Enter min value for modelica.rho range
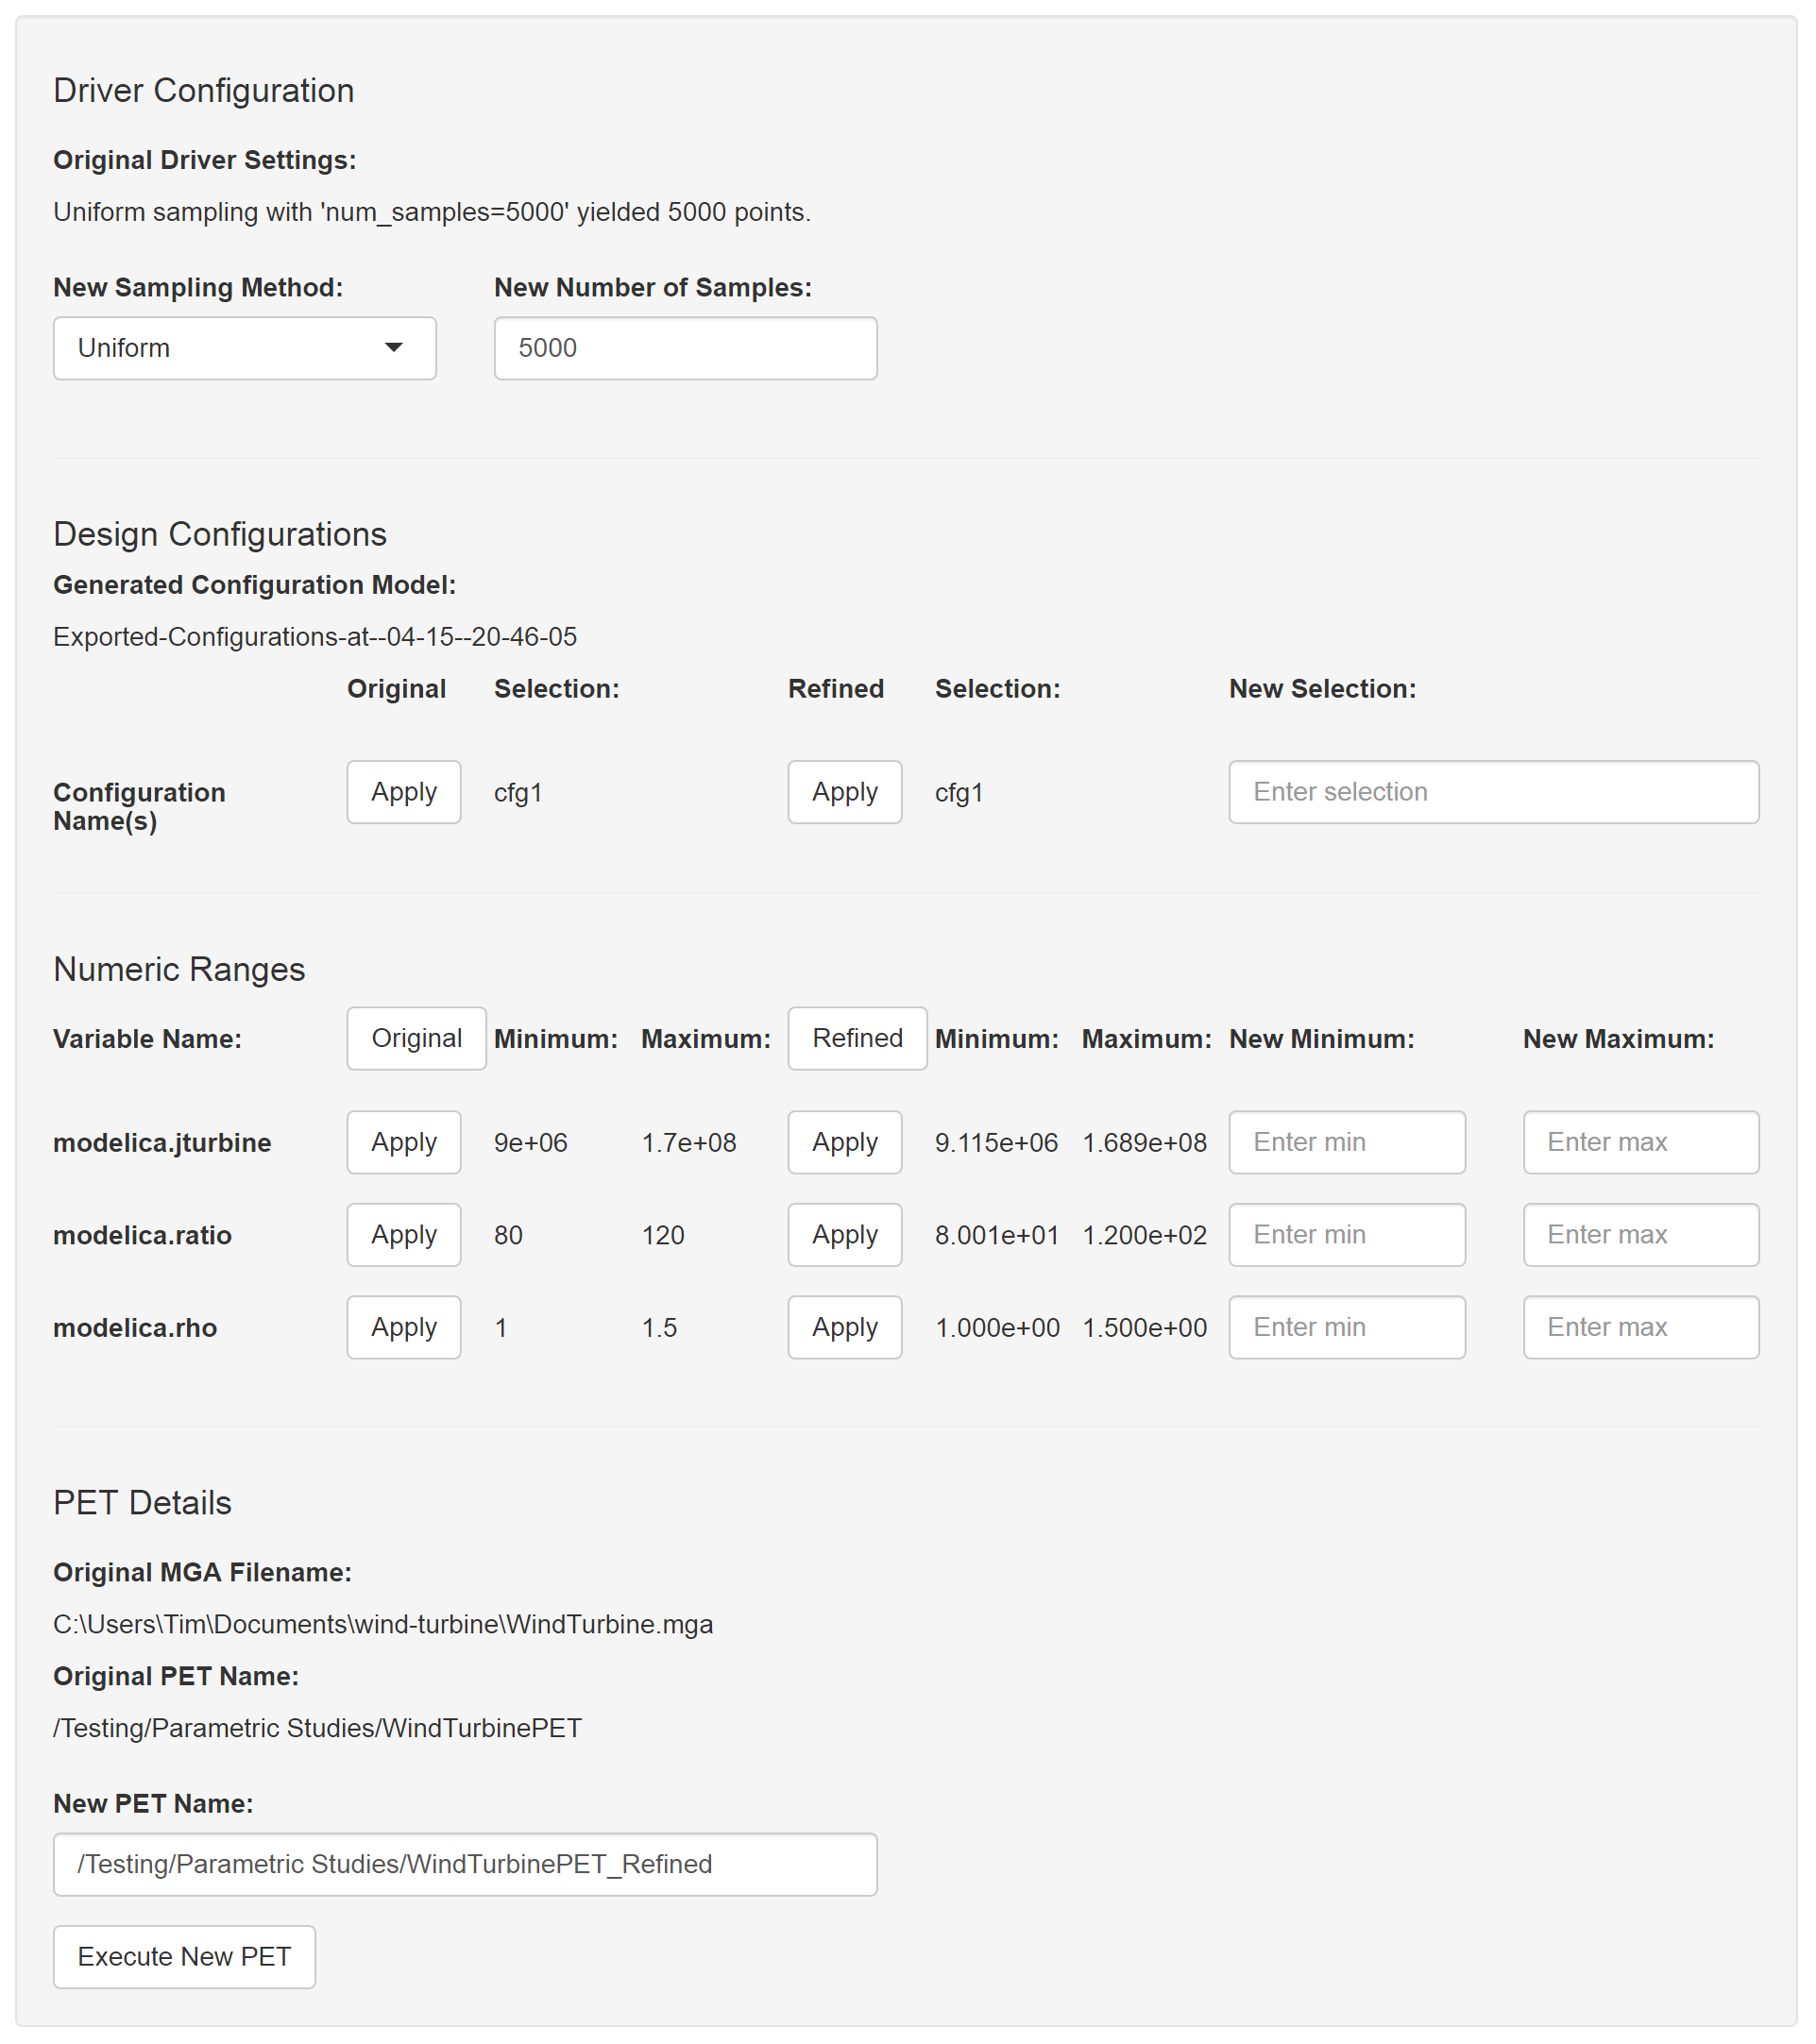This screenshot has width=1816, height=2044. 1349,1327
